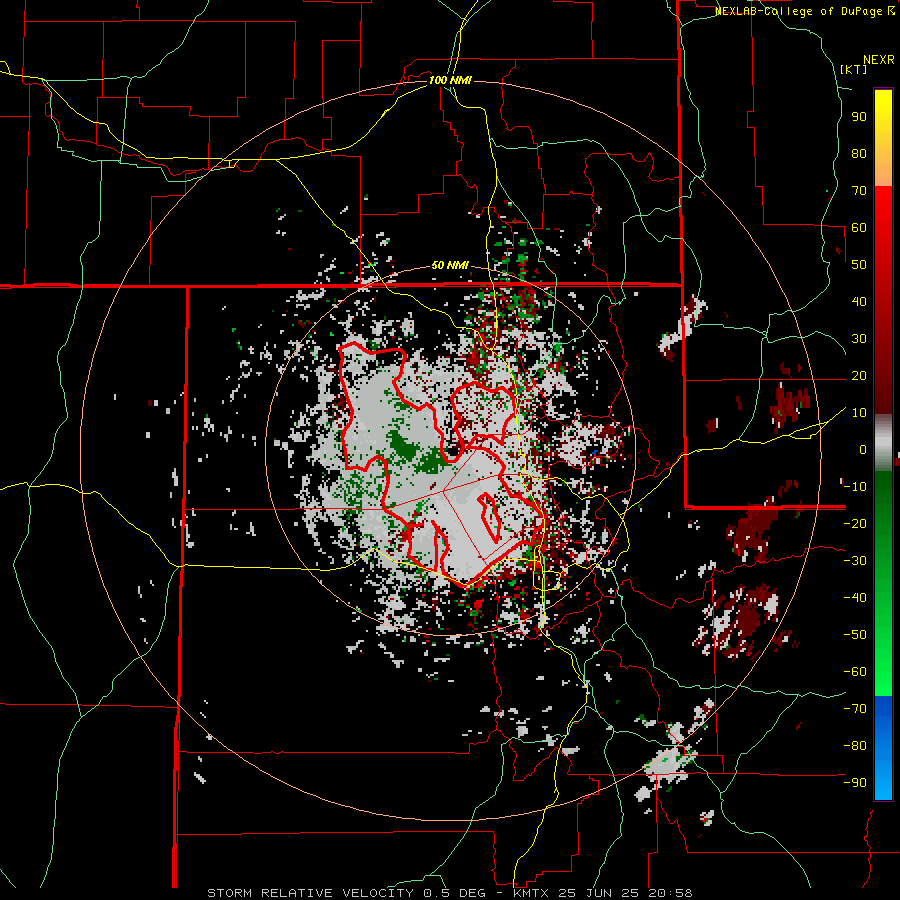Screen dimensions: 900x900
Task: Click the -50 value on velocity scale
Action: point(855,635)
